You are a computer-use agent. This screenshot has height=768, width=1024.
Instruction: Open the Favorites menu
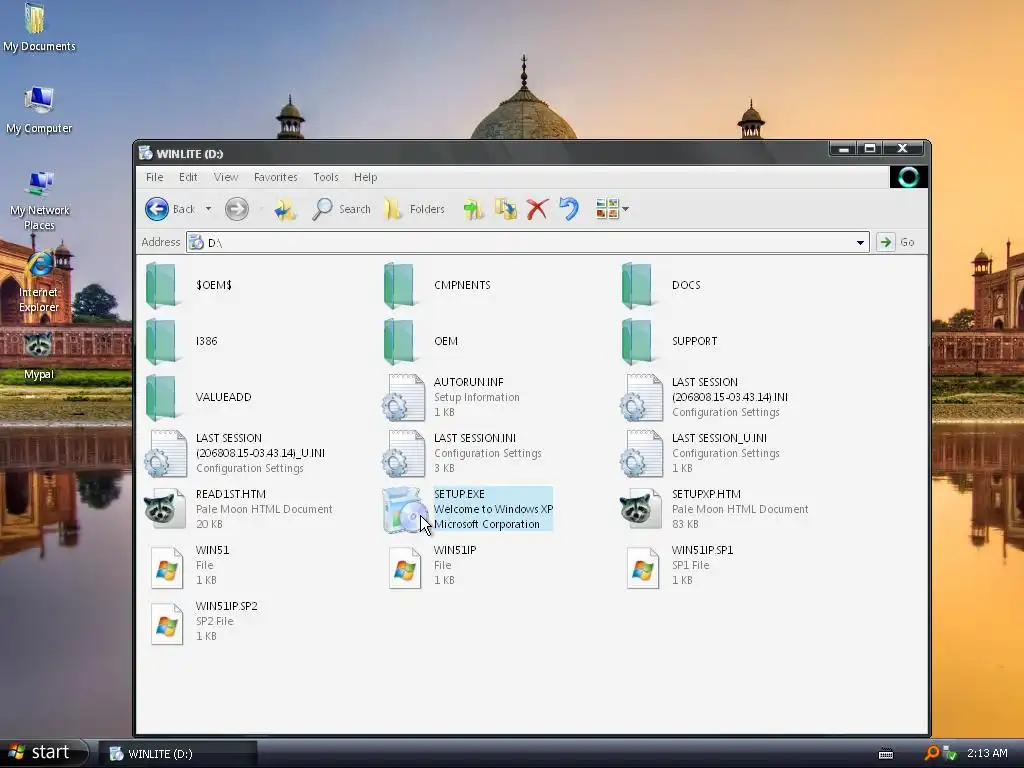click(x=276, y=177)
